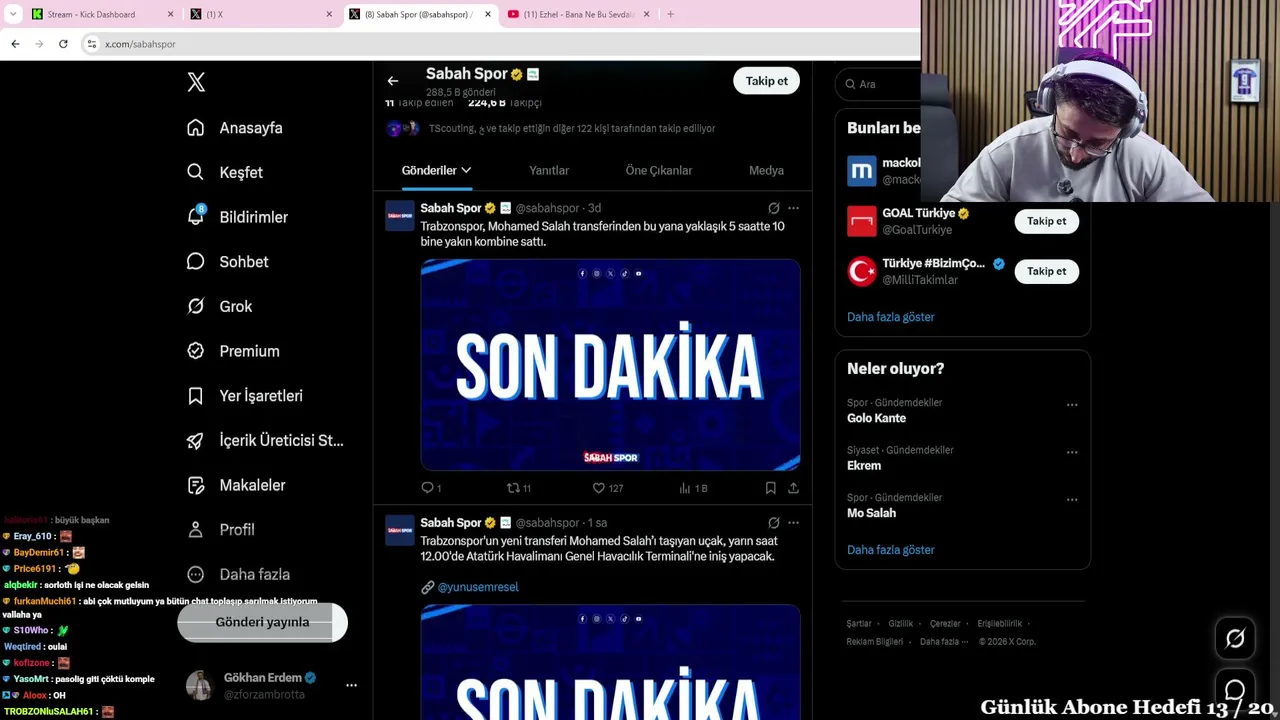
Task: Open the first SON DAKİKA post image
Action: tap(610, 365)
